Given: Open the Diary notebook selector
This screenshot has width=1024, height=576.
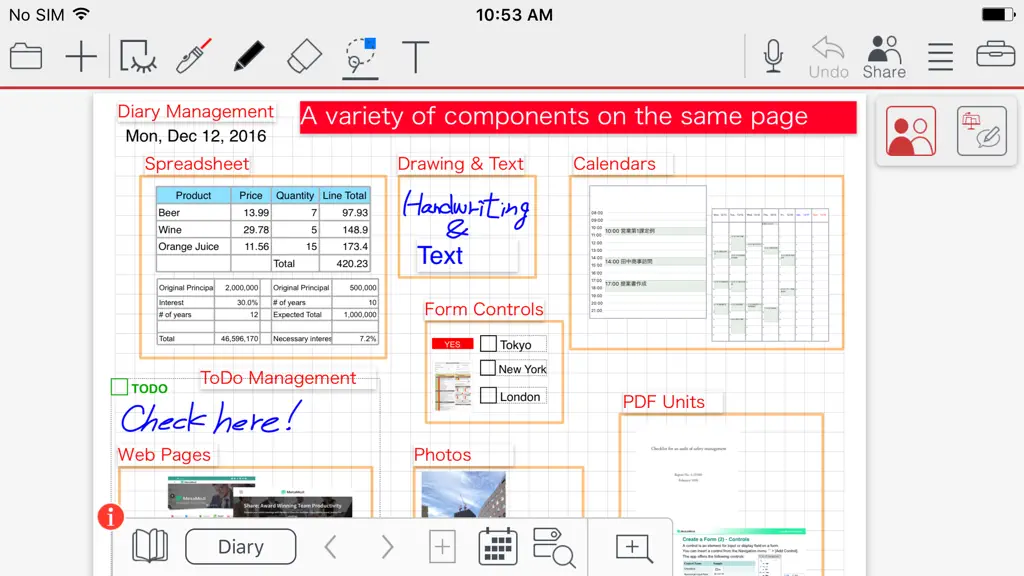Looking at the screenshot, I should 240,547.
